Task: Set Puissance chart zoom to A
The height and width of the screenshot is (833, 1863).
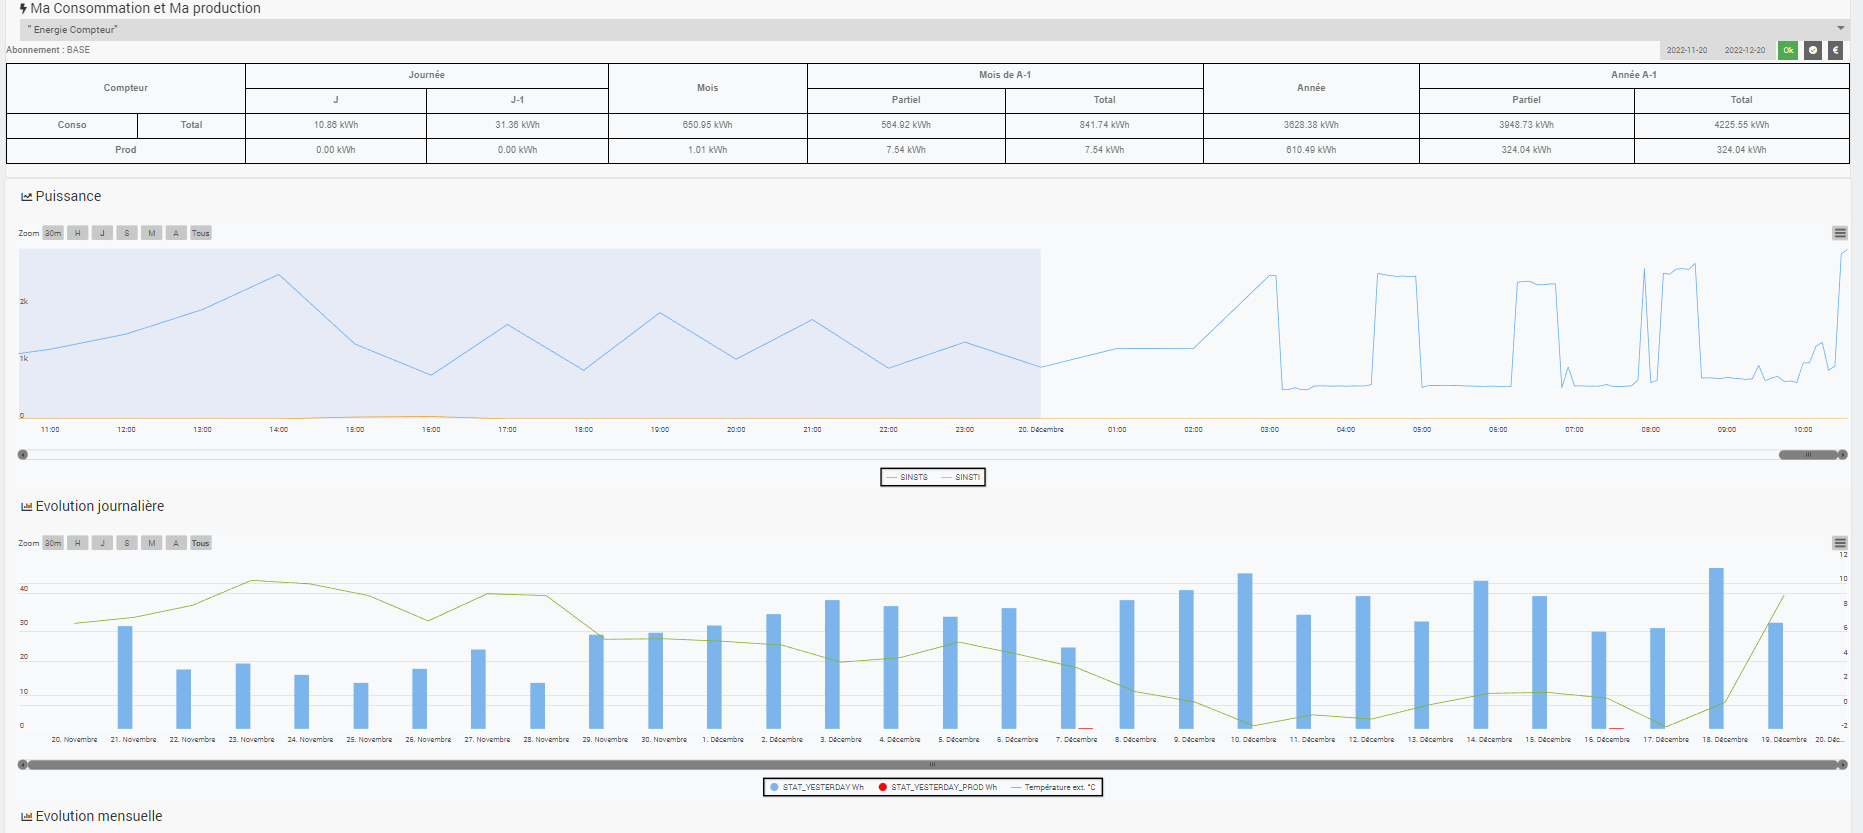Action: (176, 233)
